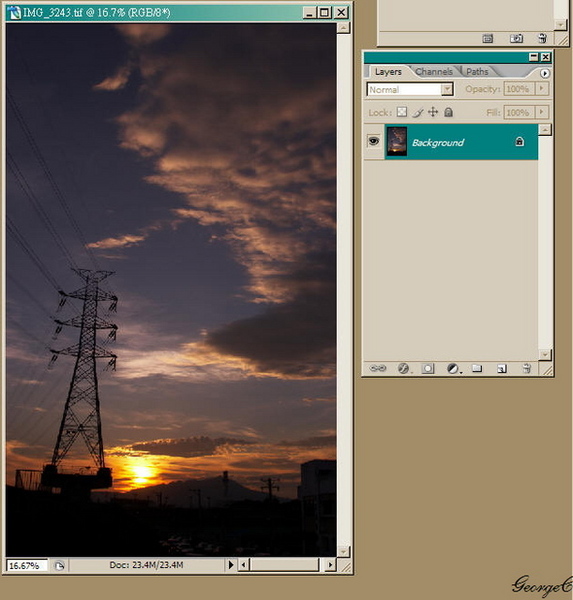Image resolution: width=573 pixels, height=600 pixels.
Task: Click the link layers icon
Action: pos(377,368)
